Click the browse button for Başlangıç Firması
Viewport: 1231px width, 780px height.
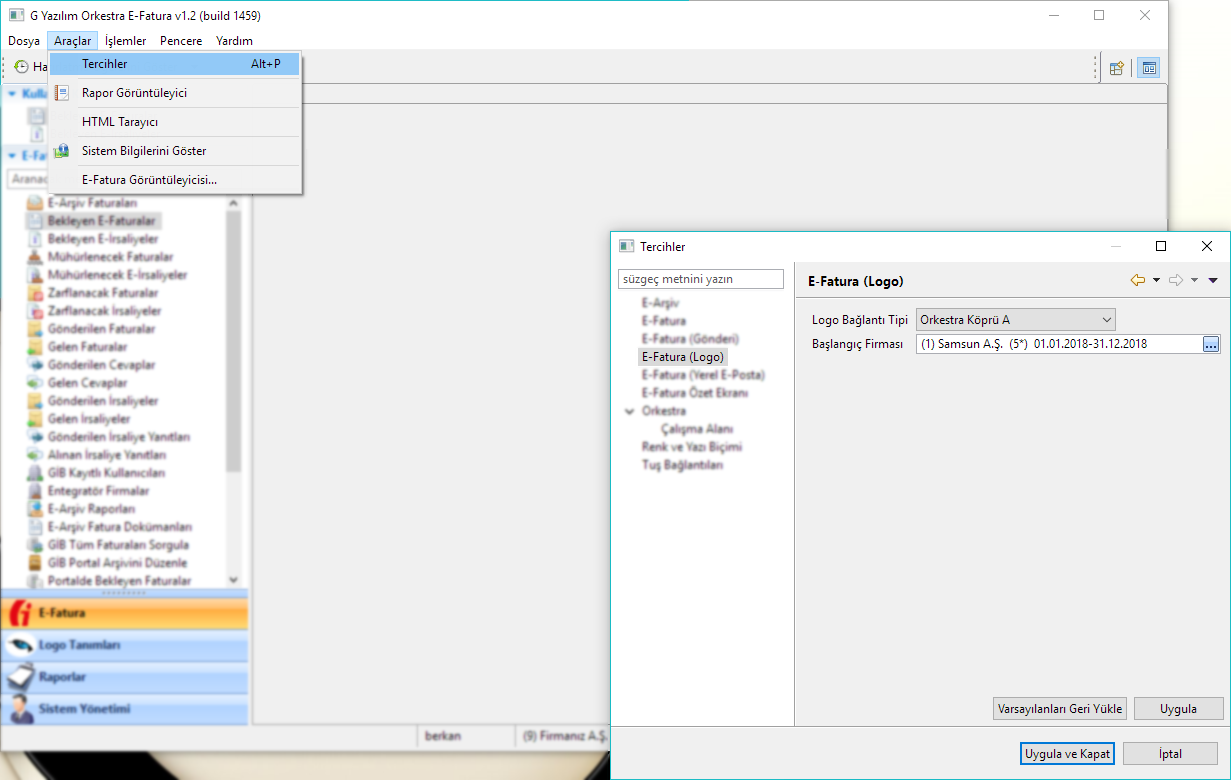pos(1210,344)
